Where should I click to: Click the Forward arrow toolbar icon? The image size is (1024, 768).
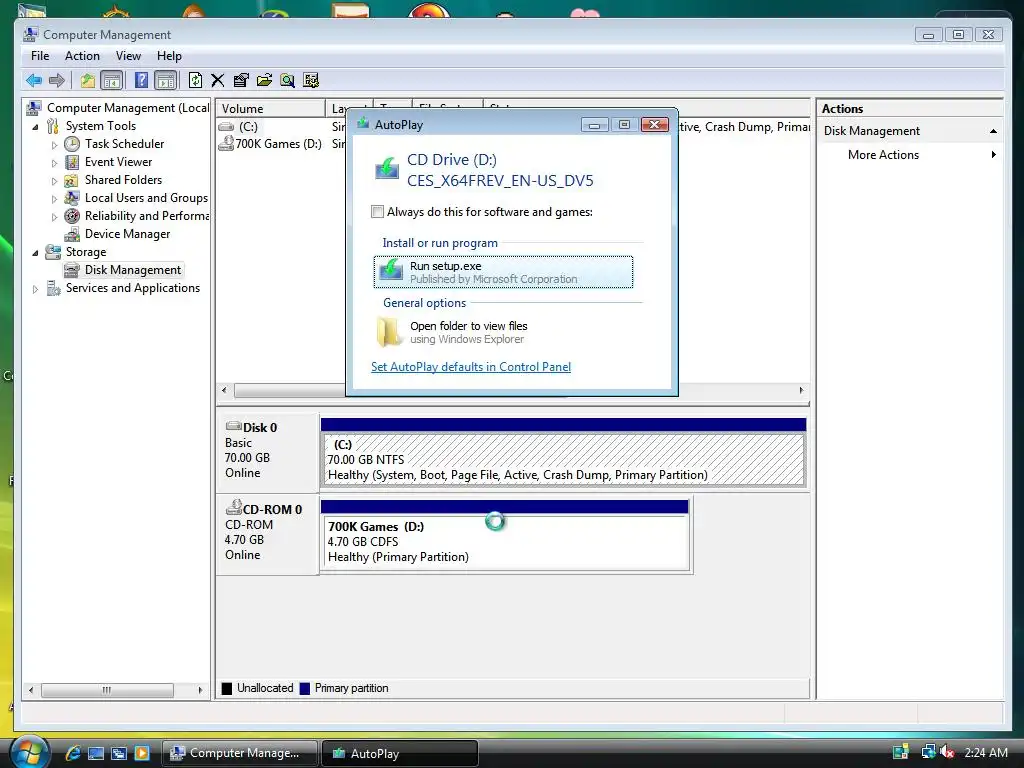57,80
